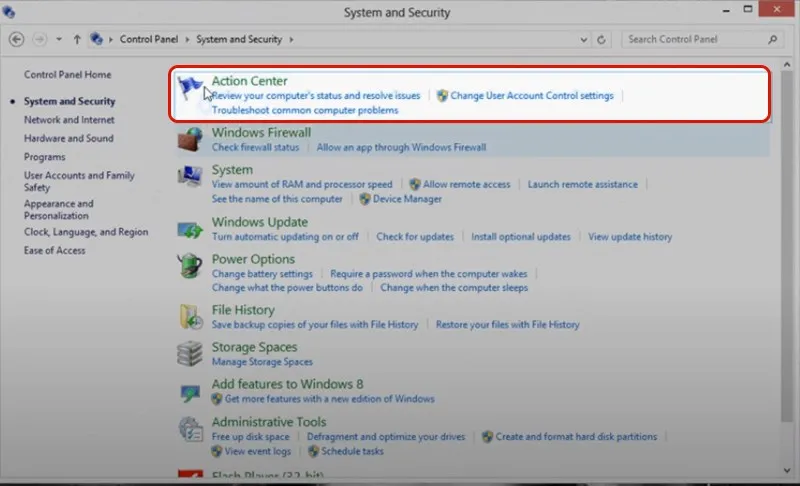Go up one level with Up arrow
Screen dimensions: 800x486
click(77, 40)
